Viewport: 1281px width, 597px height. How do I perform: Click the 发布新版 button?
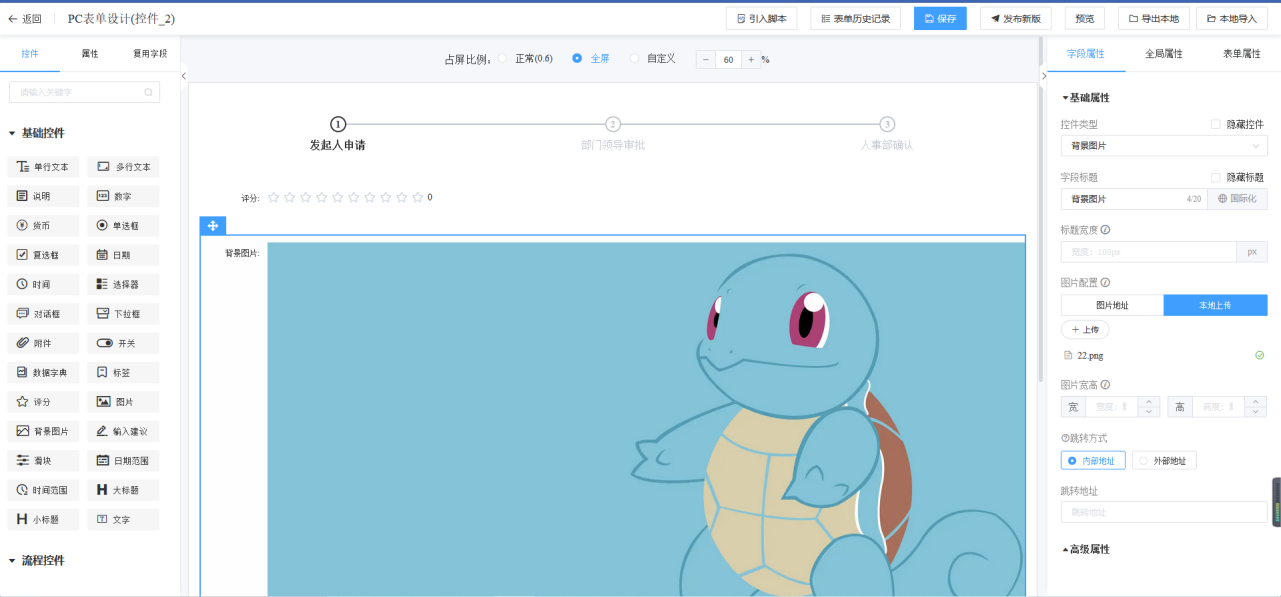coord(1016,18)
